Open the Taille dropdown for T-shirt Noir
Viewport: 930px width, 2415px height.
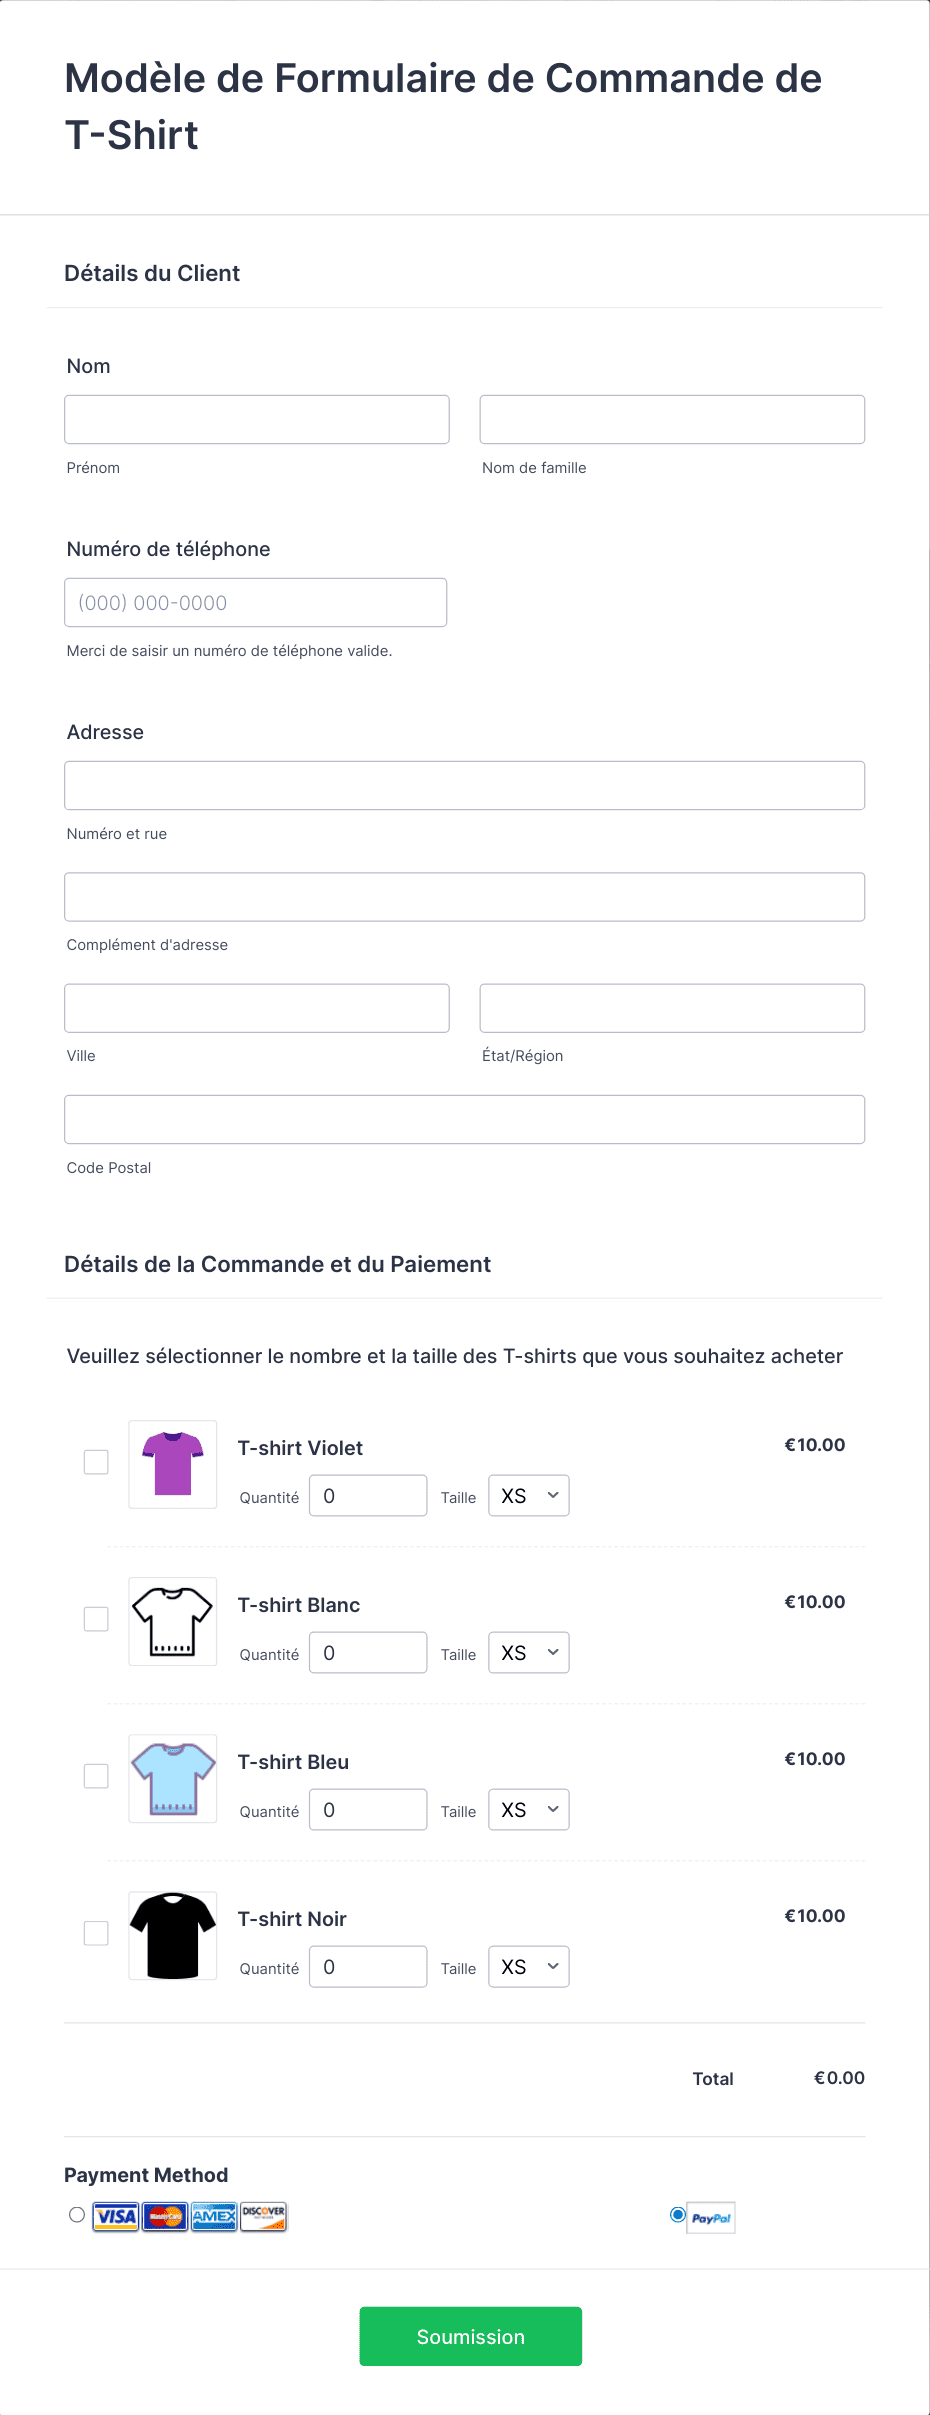pos(529,1967)
